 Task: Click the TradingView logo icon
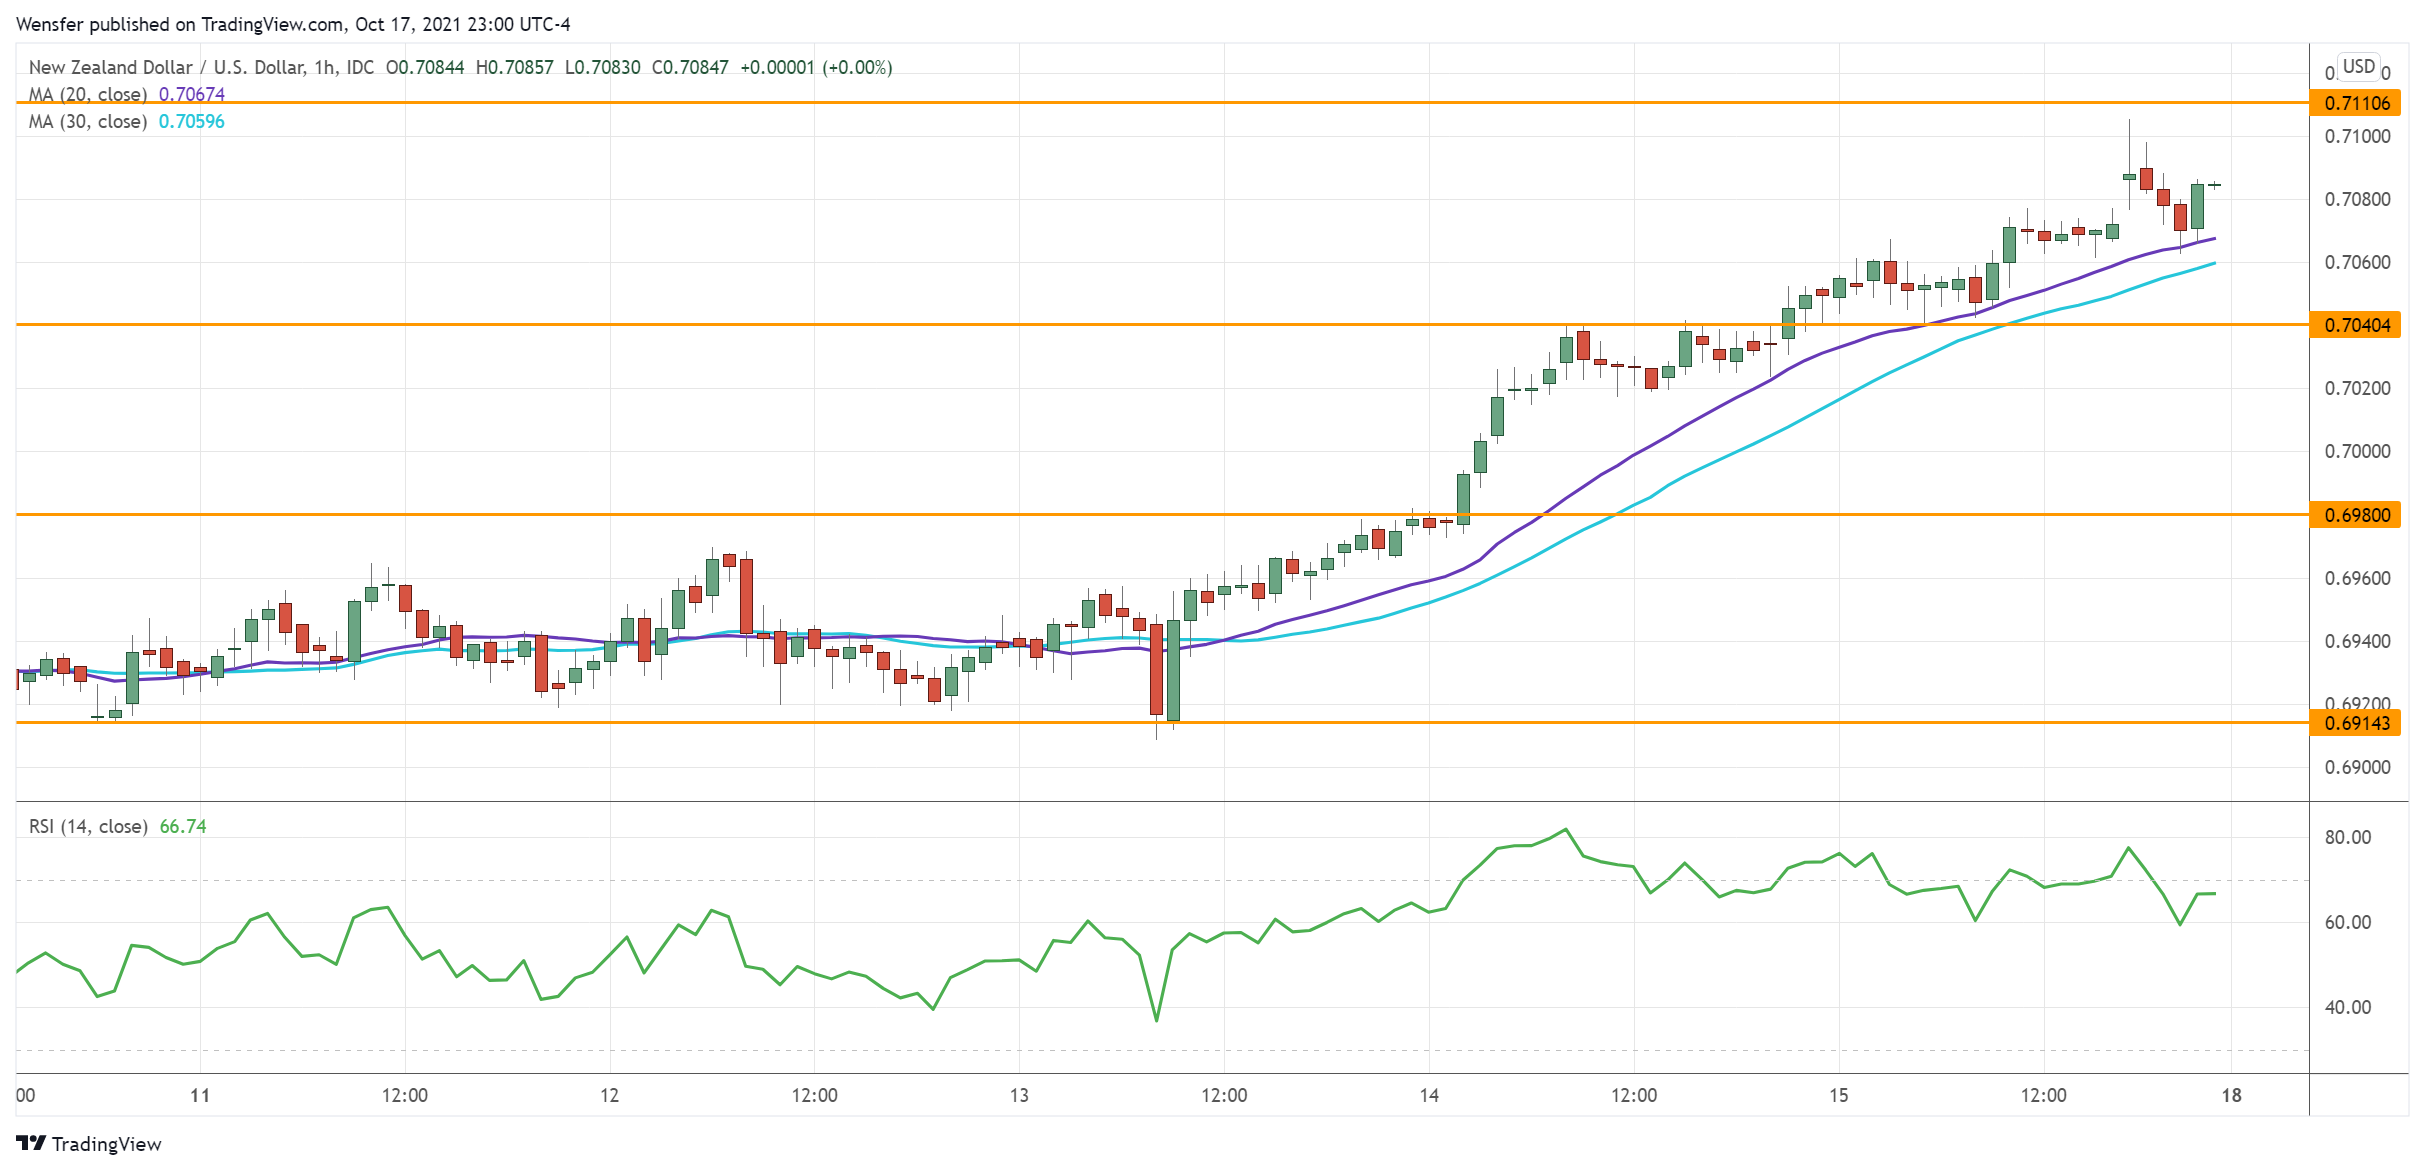pos(30,1143)
